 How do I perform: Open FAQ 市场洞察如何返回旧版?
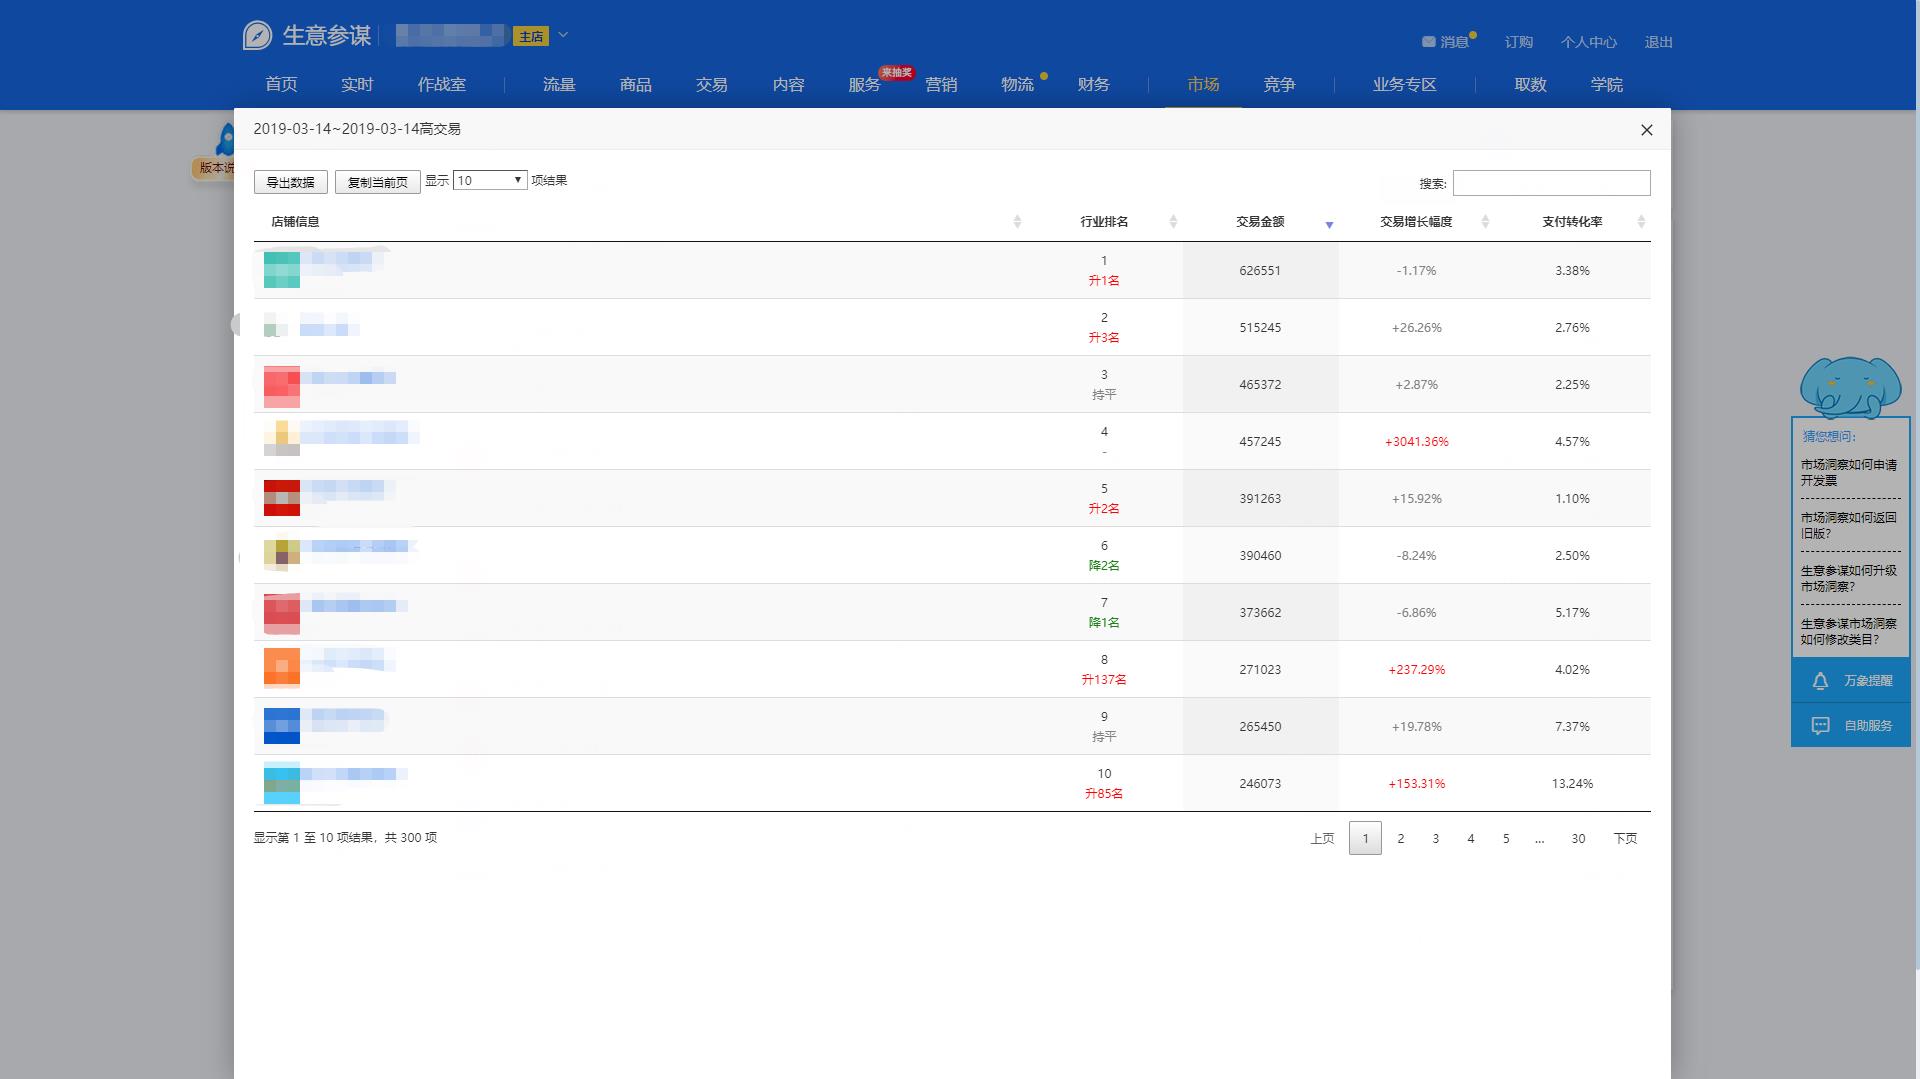pos(1849,526)
